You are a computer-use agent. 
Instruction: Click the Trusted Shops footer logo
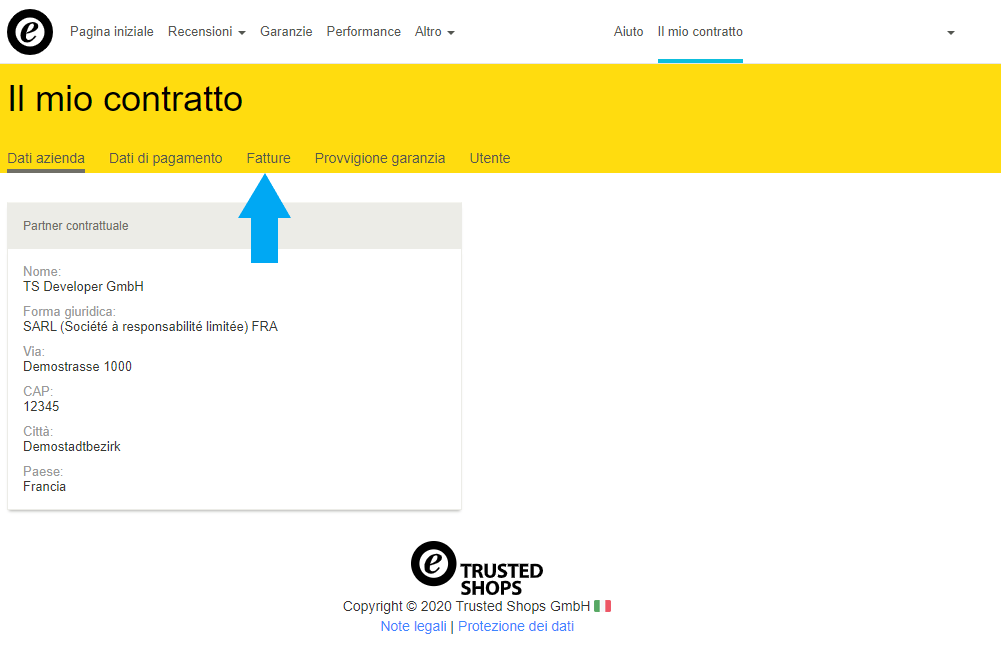477,568
